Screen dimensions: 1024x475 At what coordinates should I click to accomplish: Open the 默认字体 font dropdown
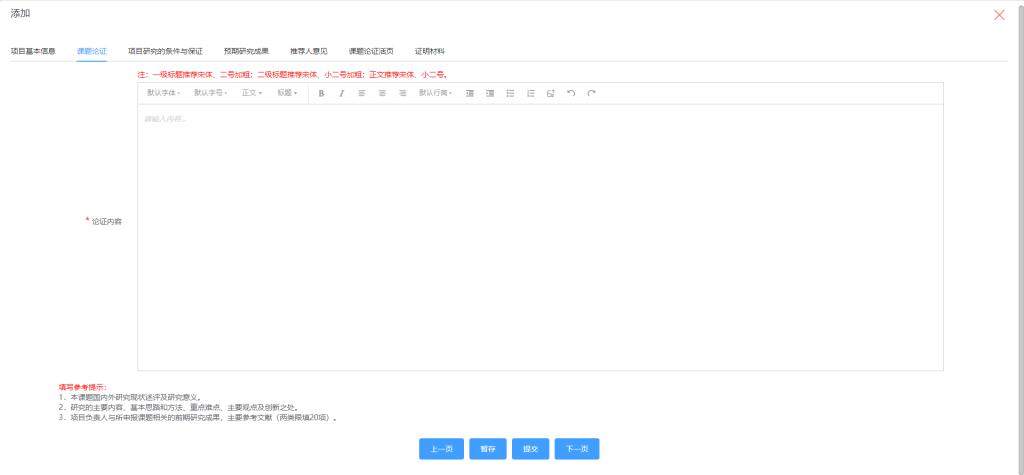pos(163,93)
